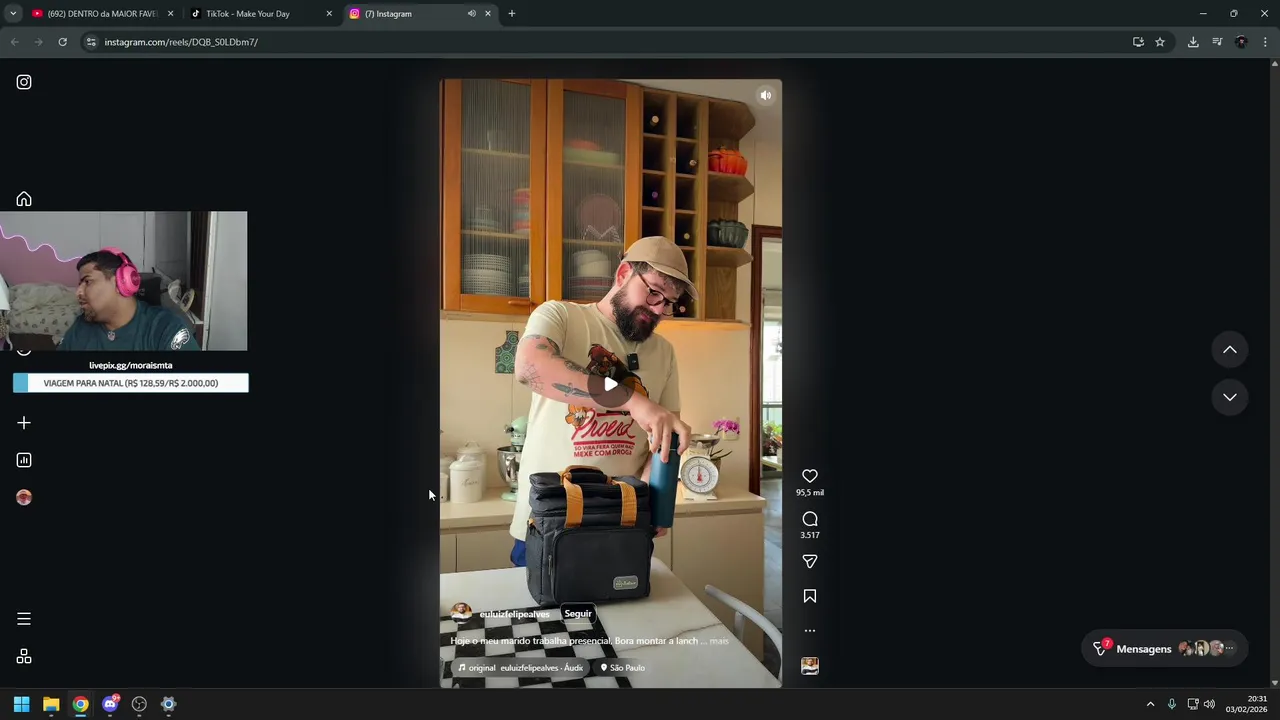Go back in browser history
Screen dimensions: 1280x720
(x=14, y=42)
